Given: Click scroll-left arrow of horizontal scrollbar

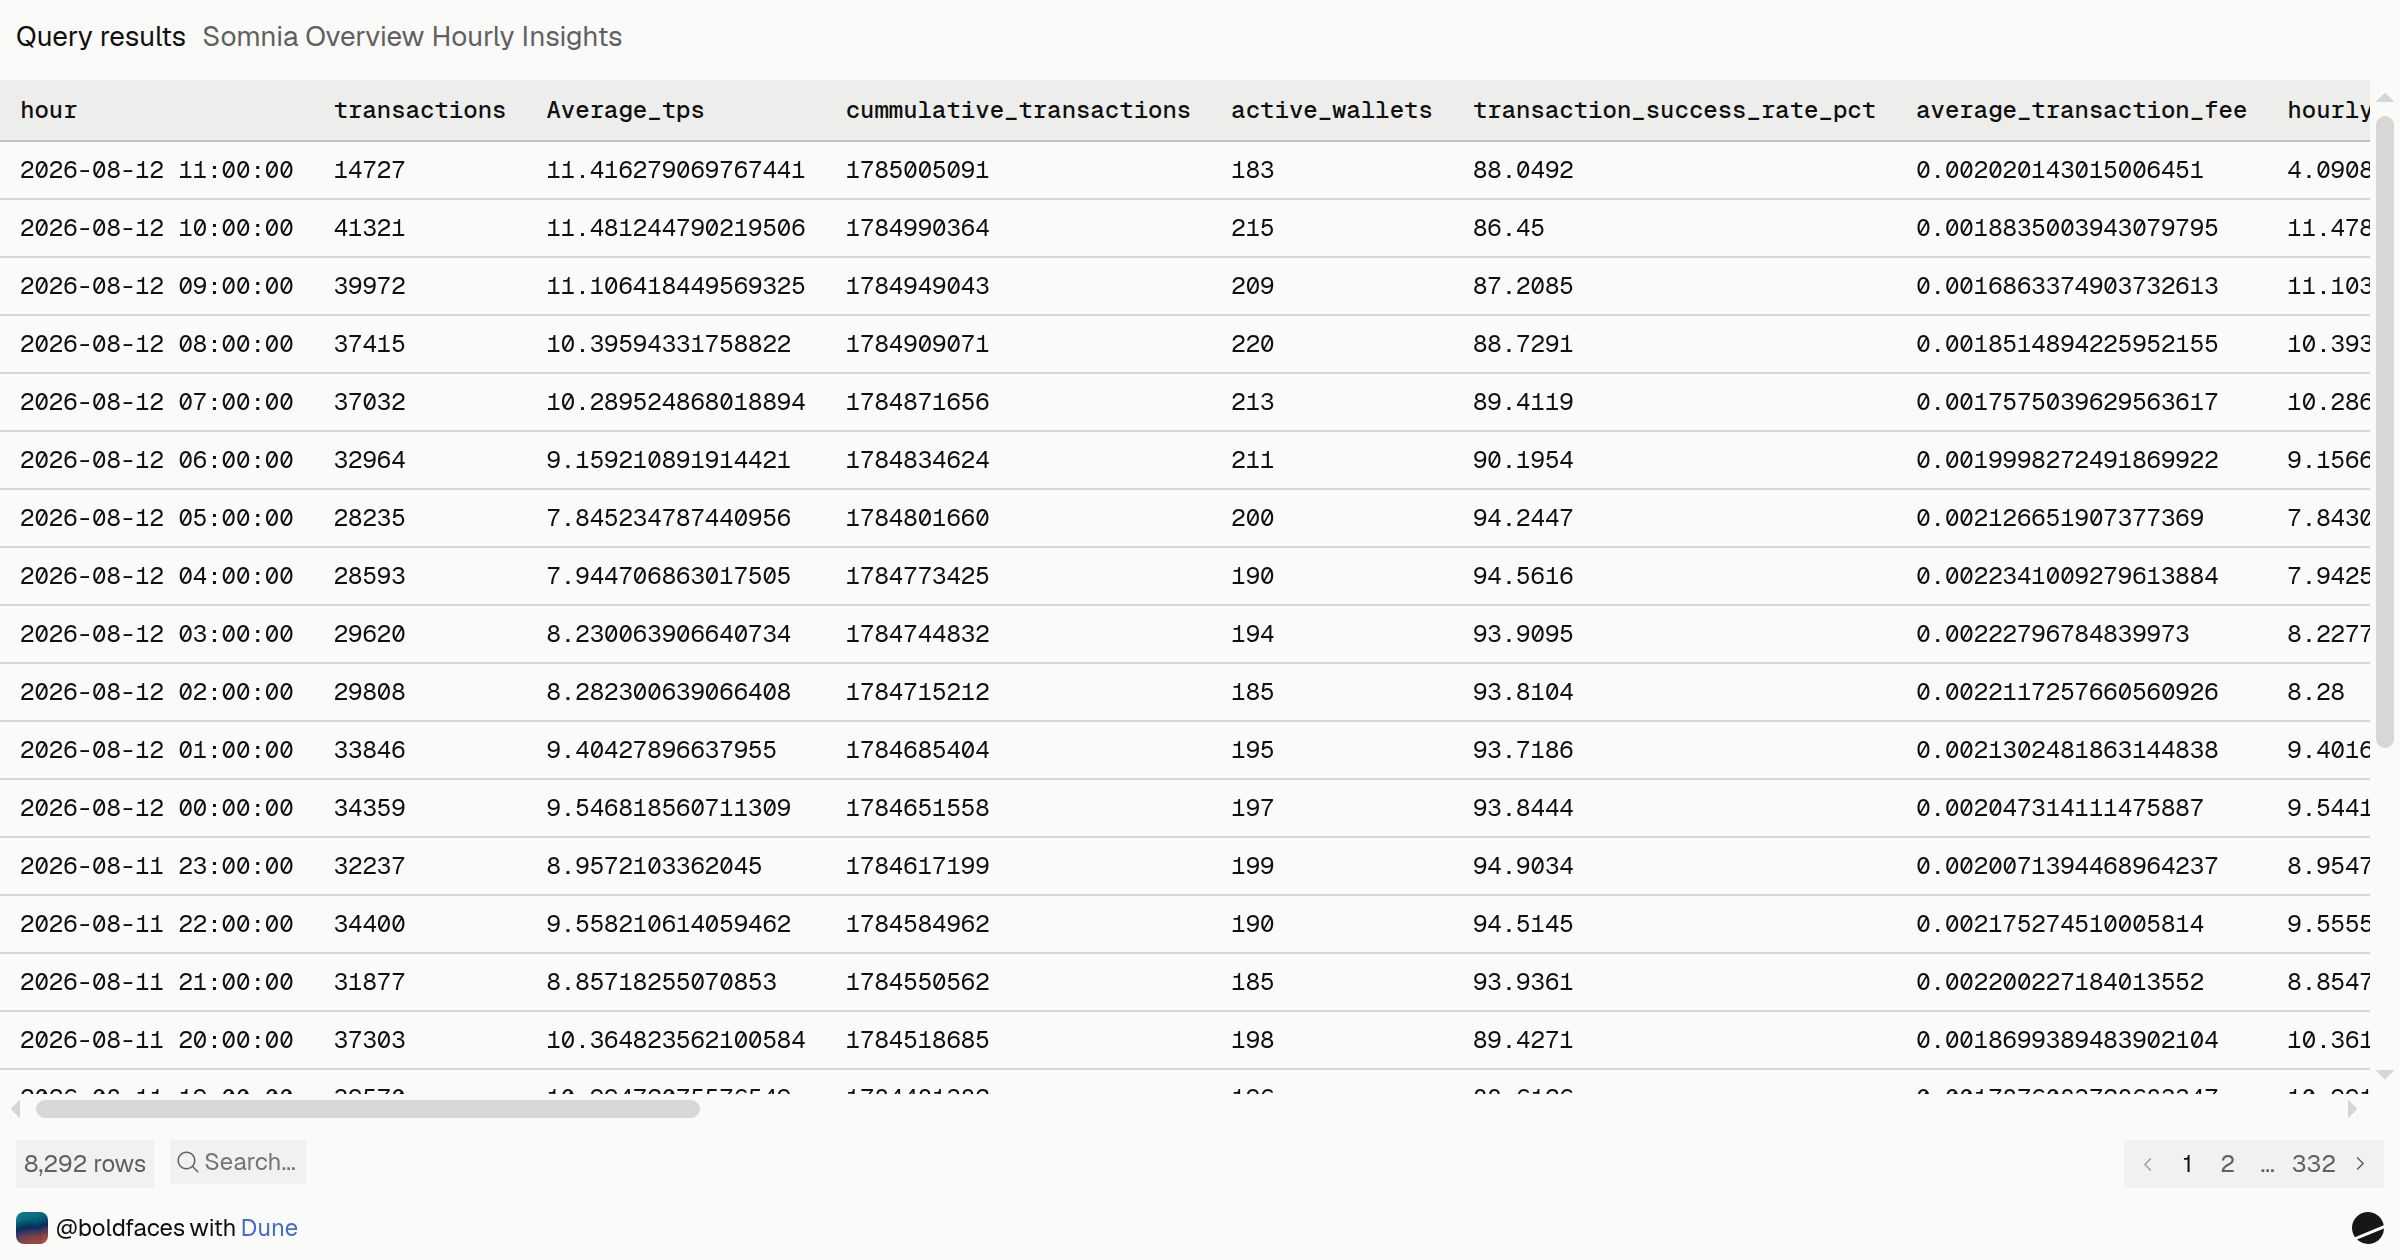Looking at the screenshot, I should [15, 1109].
